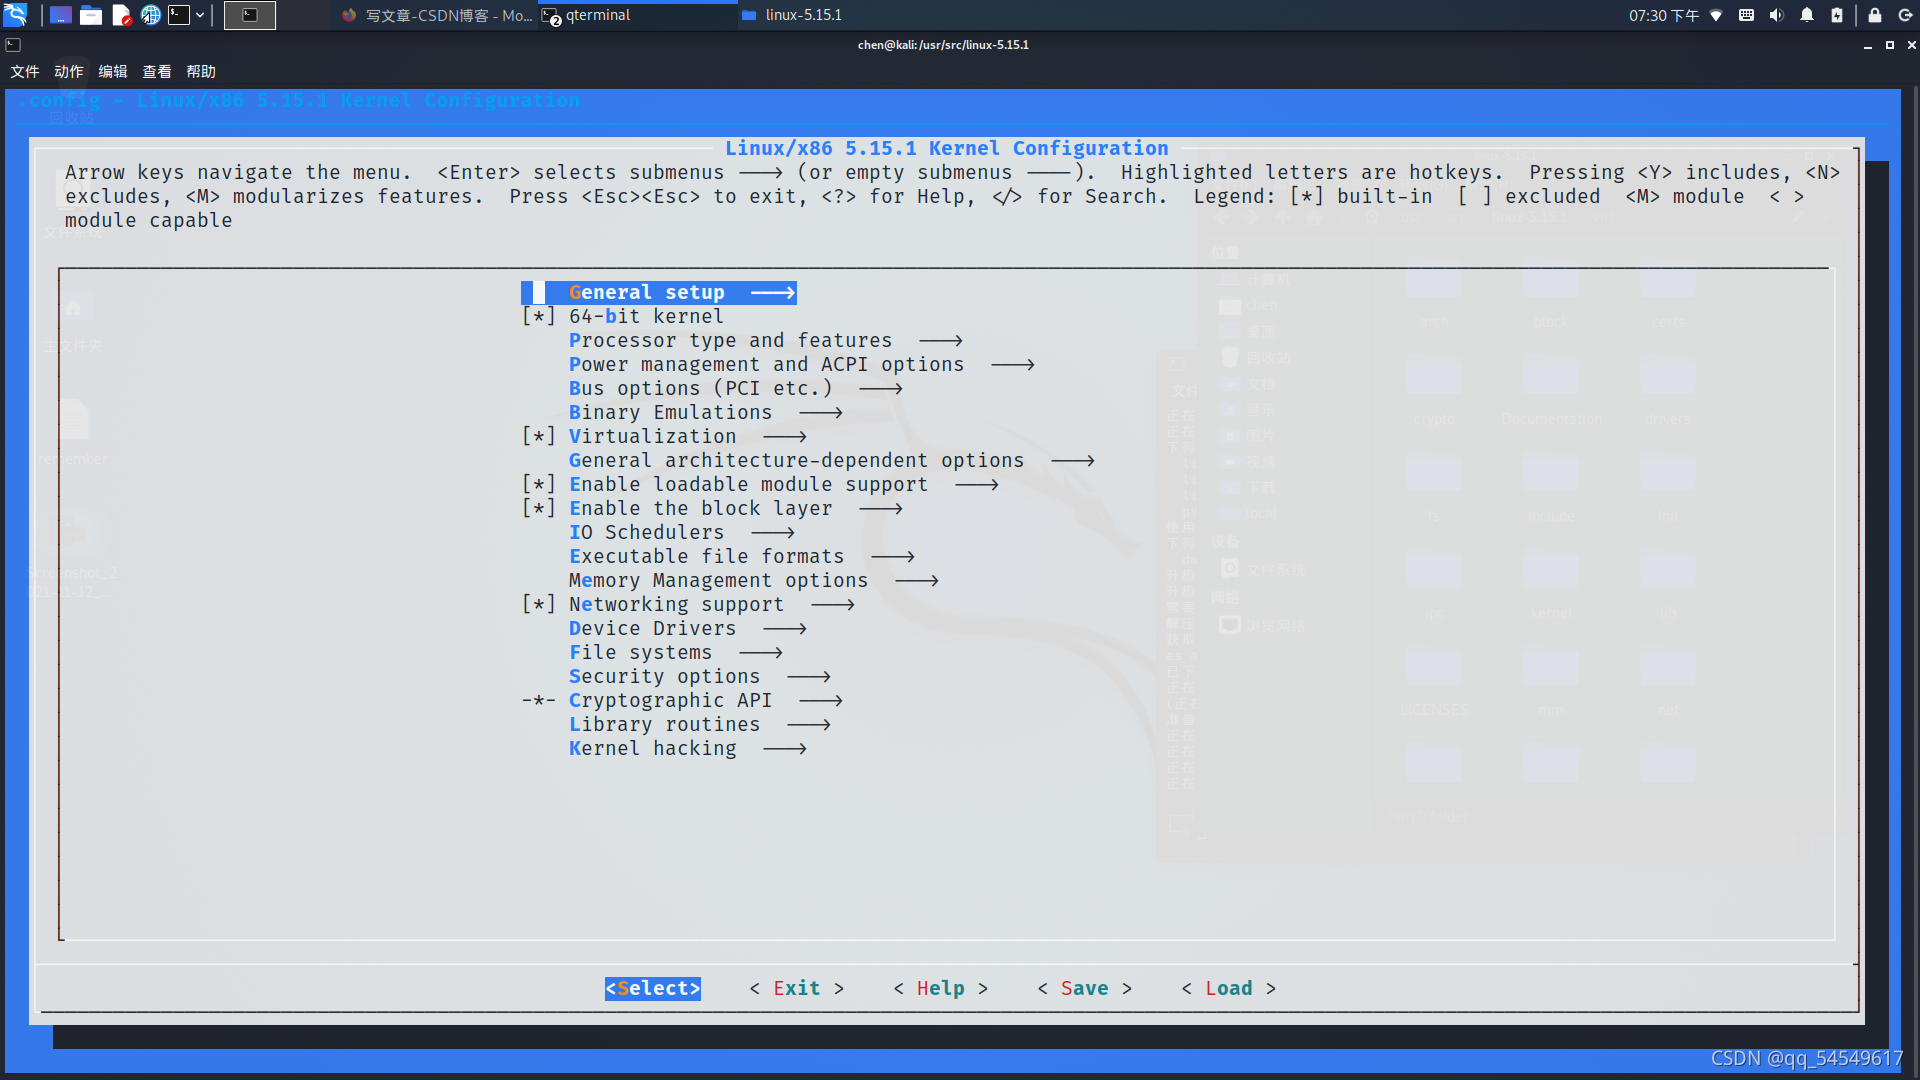Toggle the 64-bit kernel checkbox
This screenshot has width=1920, height=1080.
pos(538,316)
